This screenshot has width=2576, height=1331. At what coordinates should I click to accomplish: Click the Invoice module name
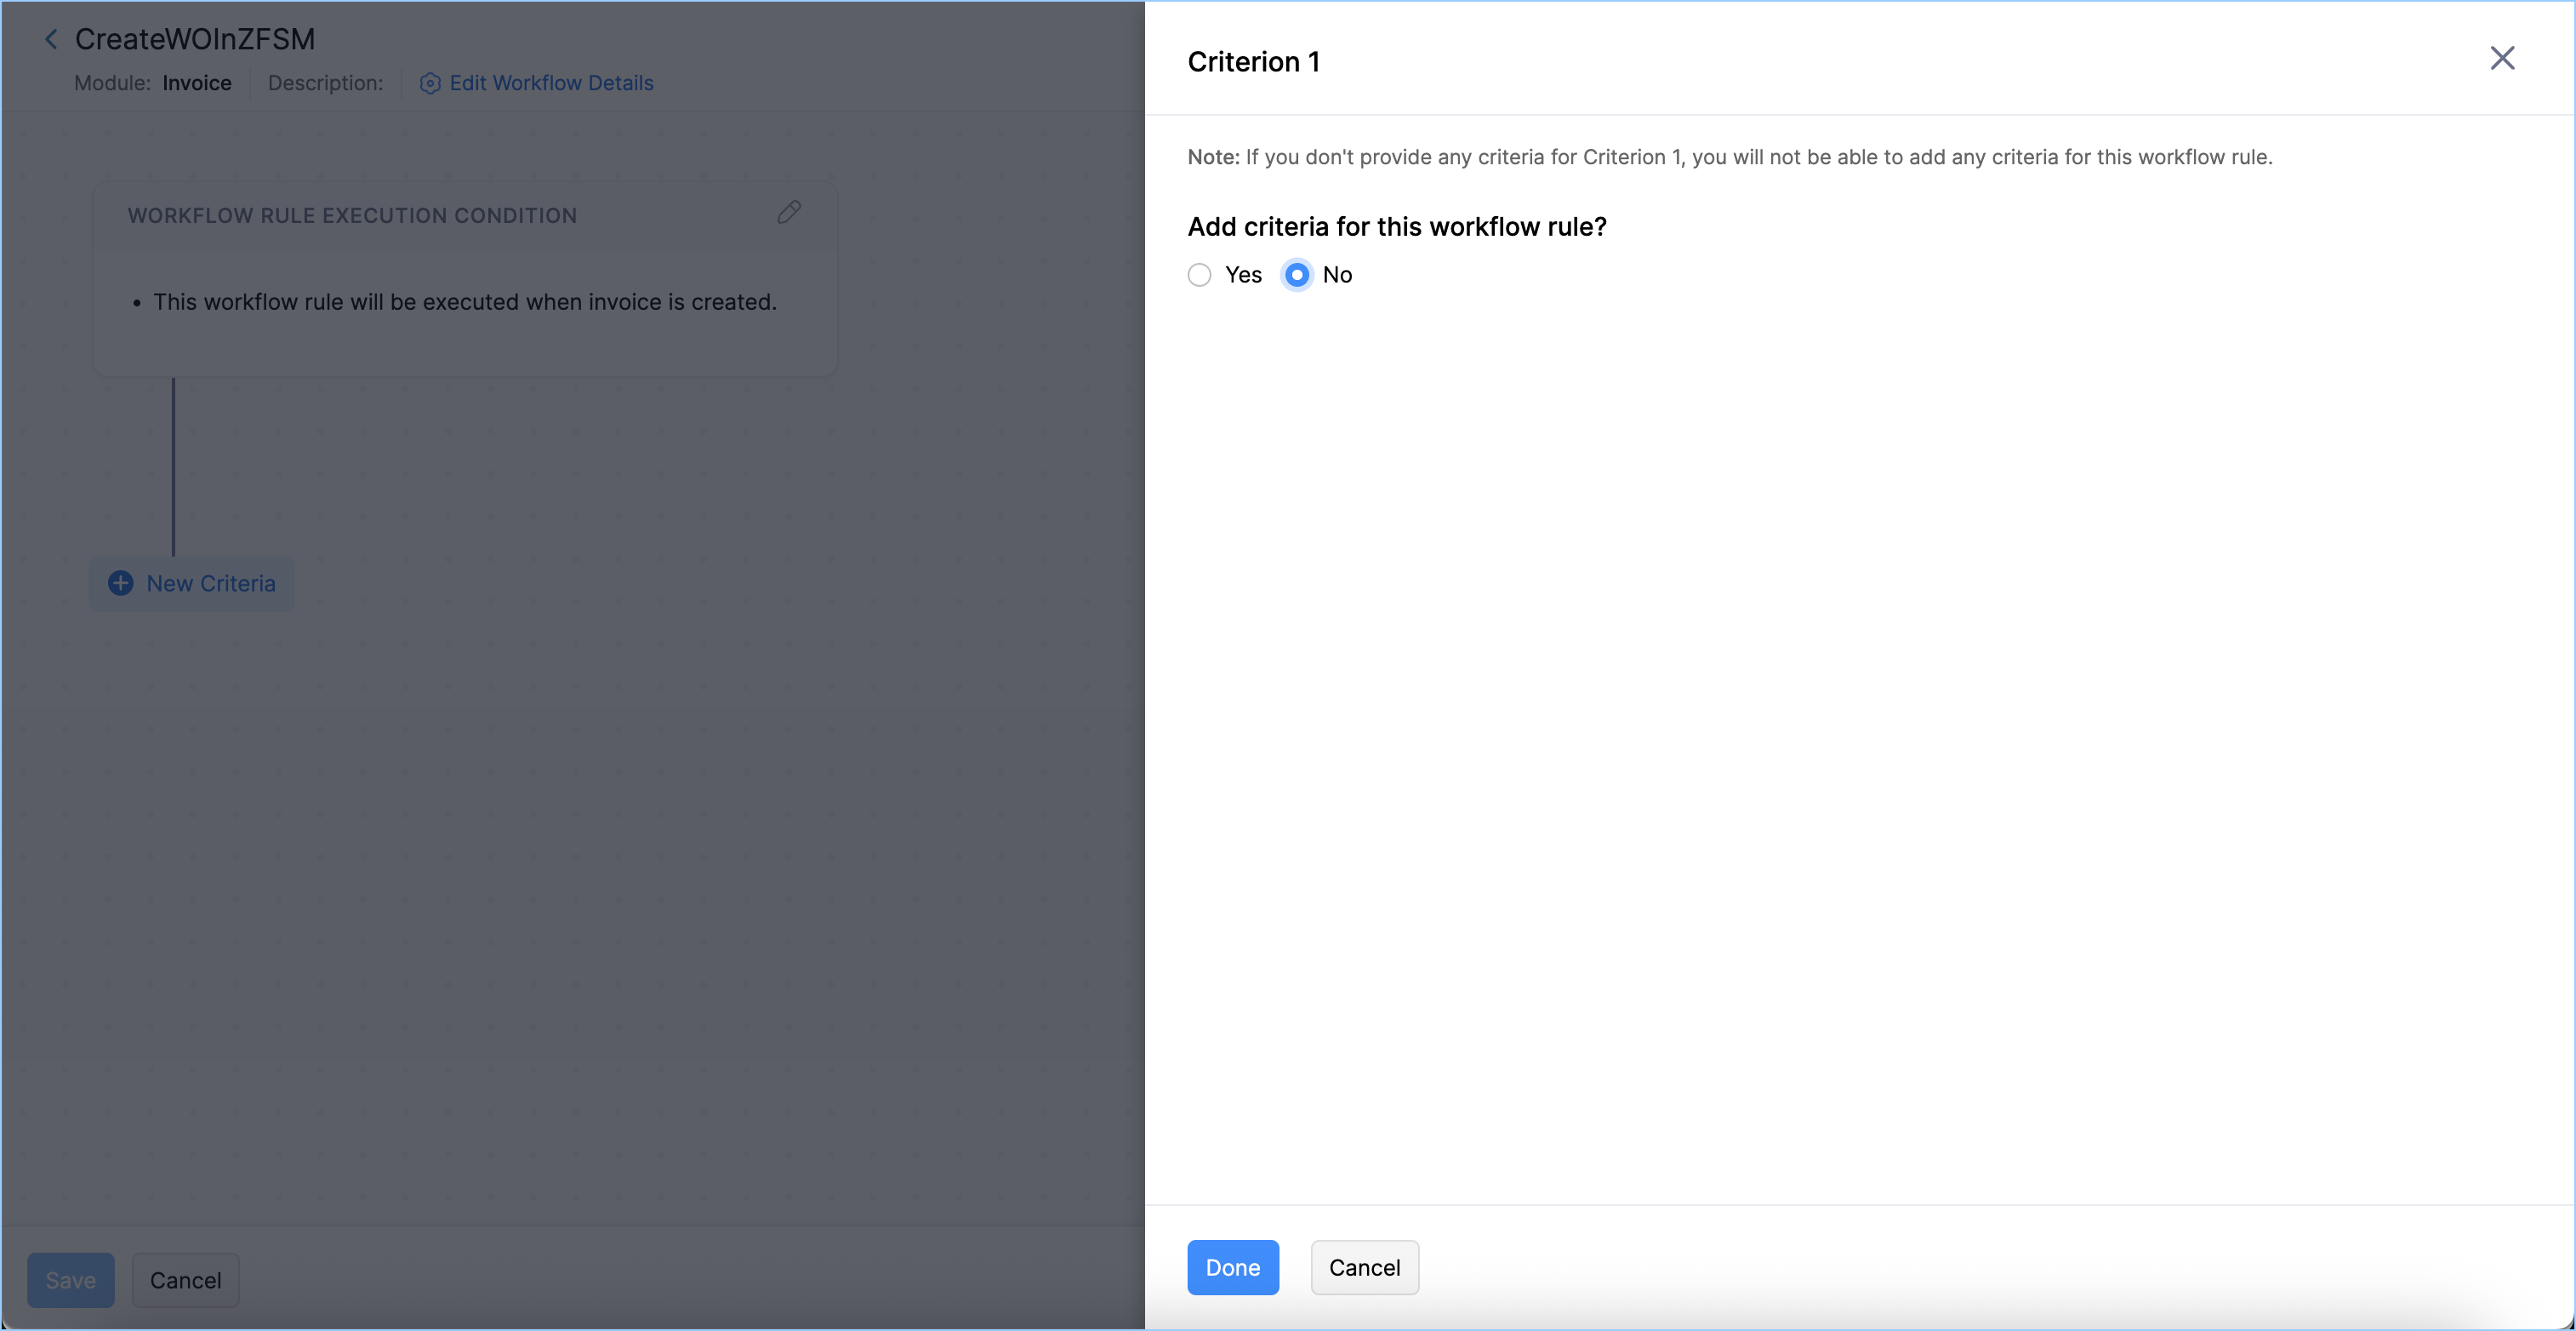coord(197,83)
